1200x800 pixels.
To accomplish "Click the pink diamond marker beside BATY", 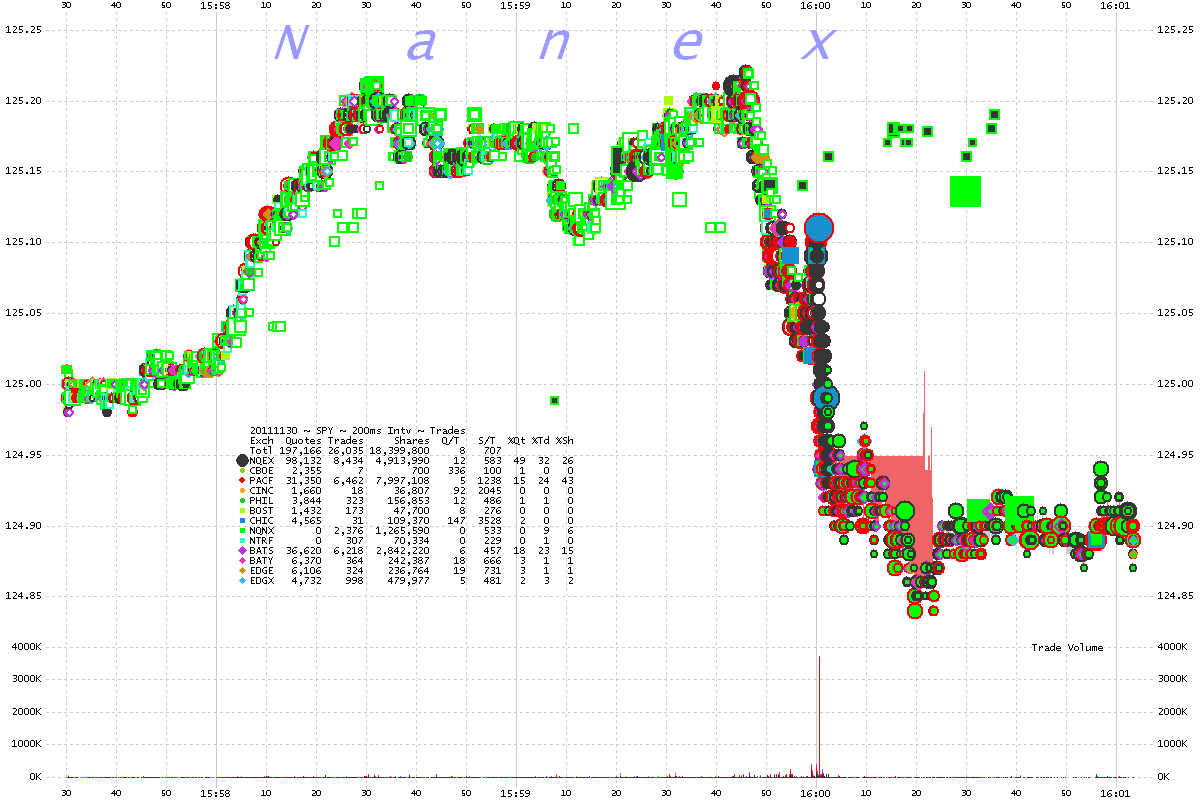I will 241,560.
